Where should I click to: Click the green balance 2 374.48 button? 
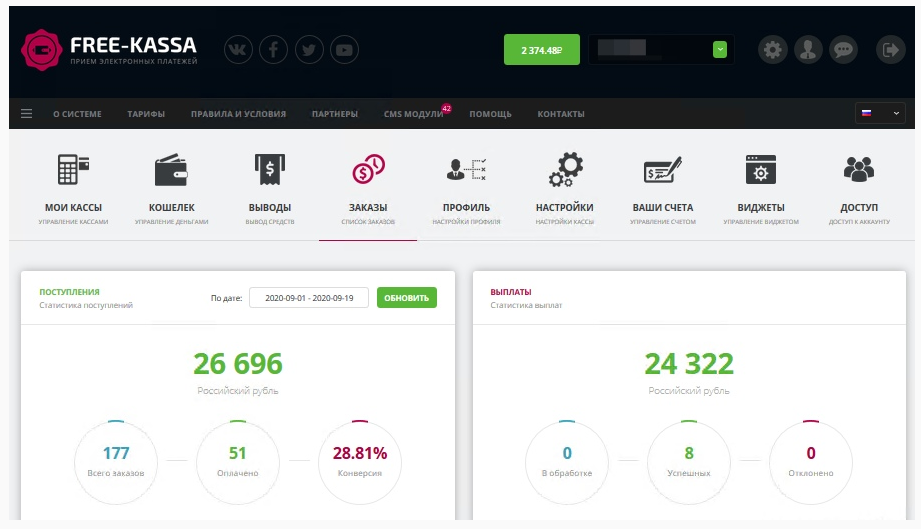542,50
